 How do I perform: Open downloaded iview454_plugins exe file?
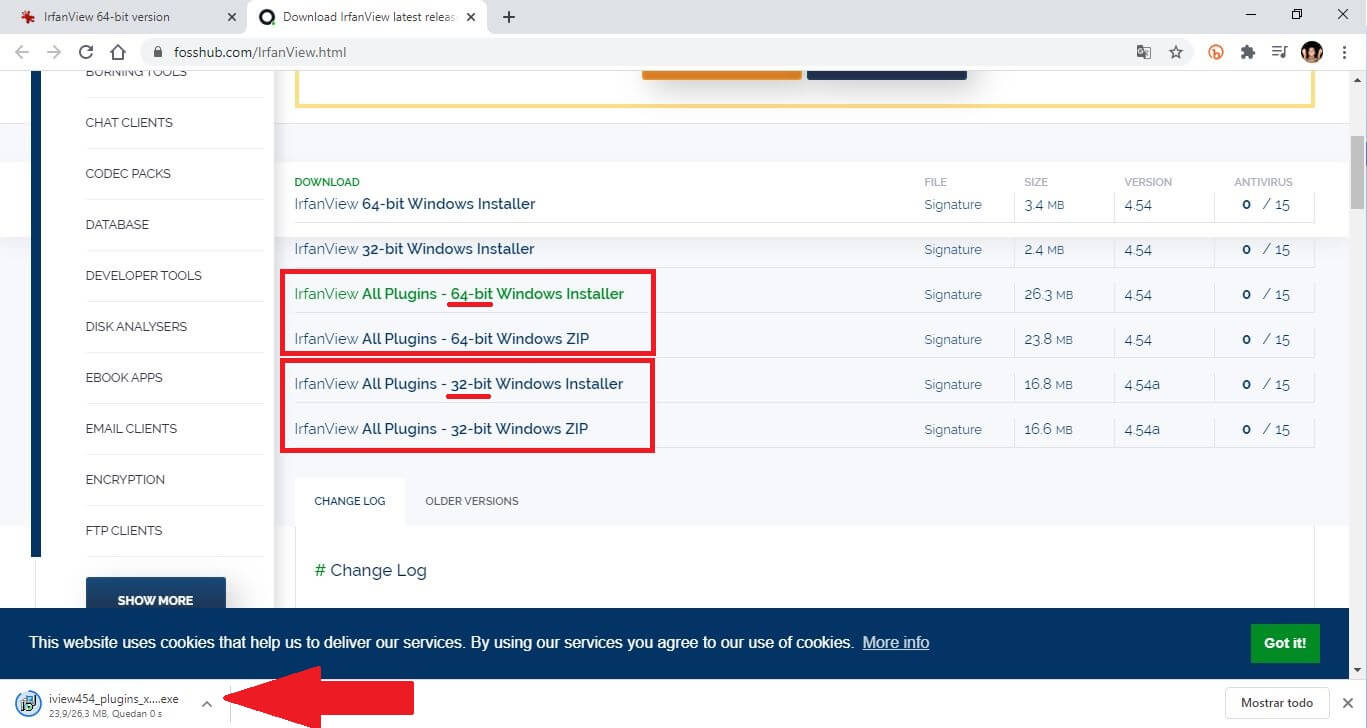tap(100, 704)
